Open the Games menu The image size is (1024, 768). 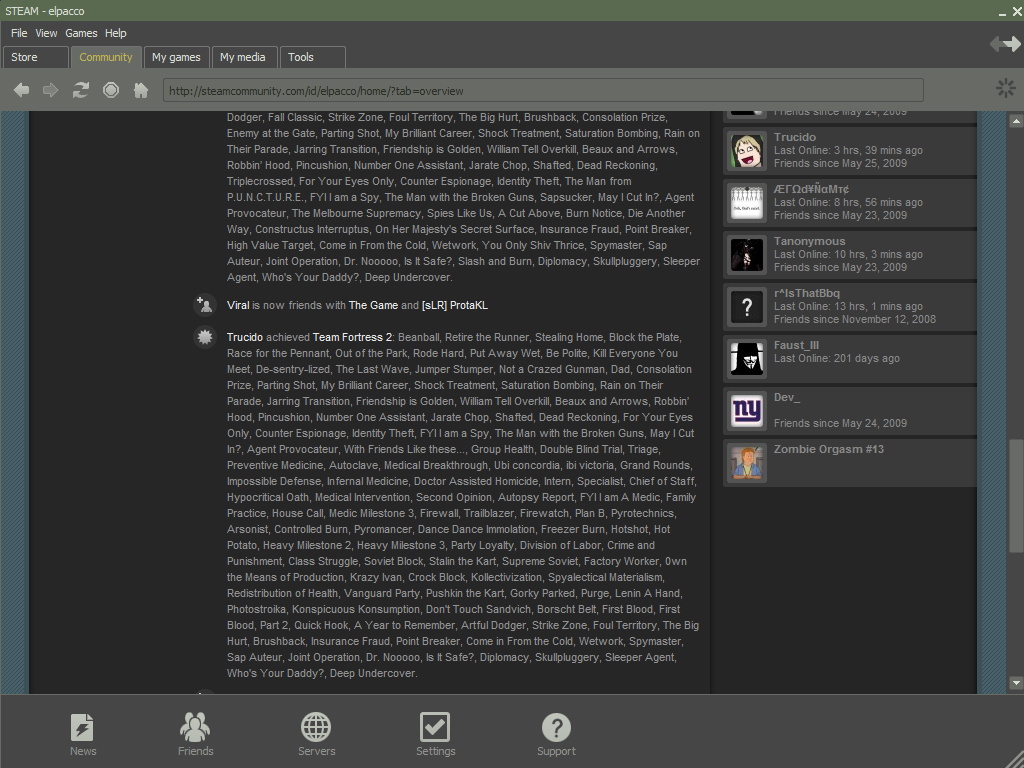pos(81,33)
